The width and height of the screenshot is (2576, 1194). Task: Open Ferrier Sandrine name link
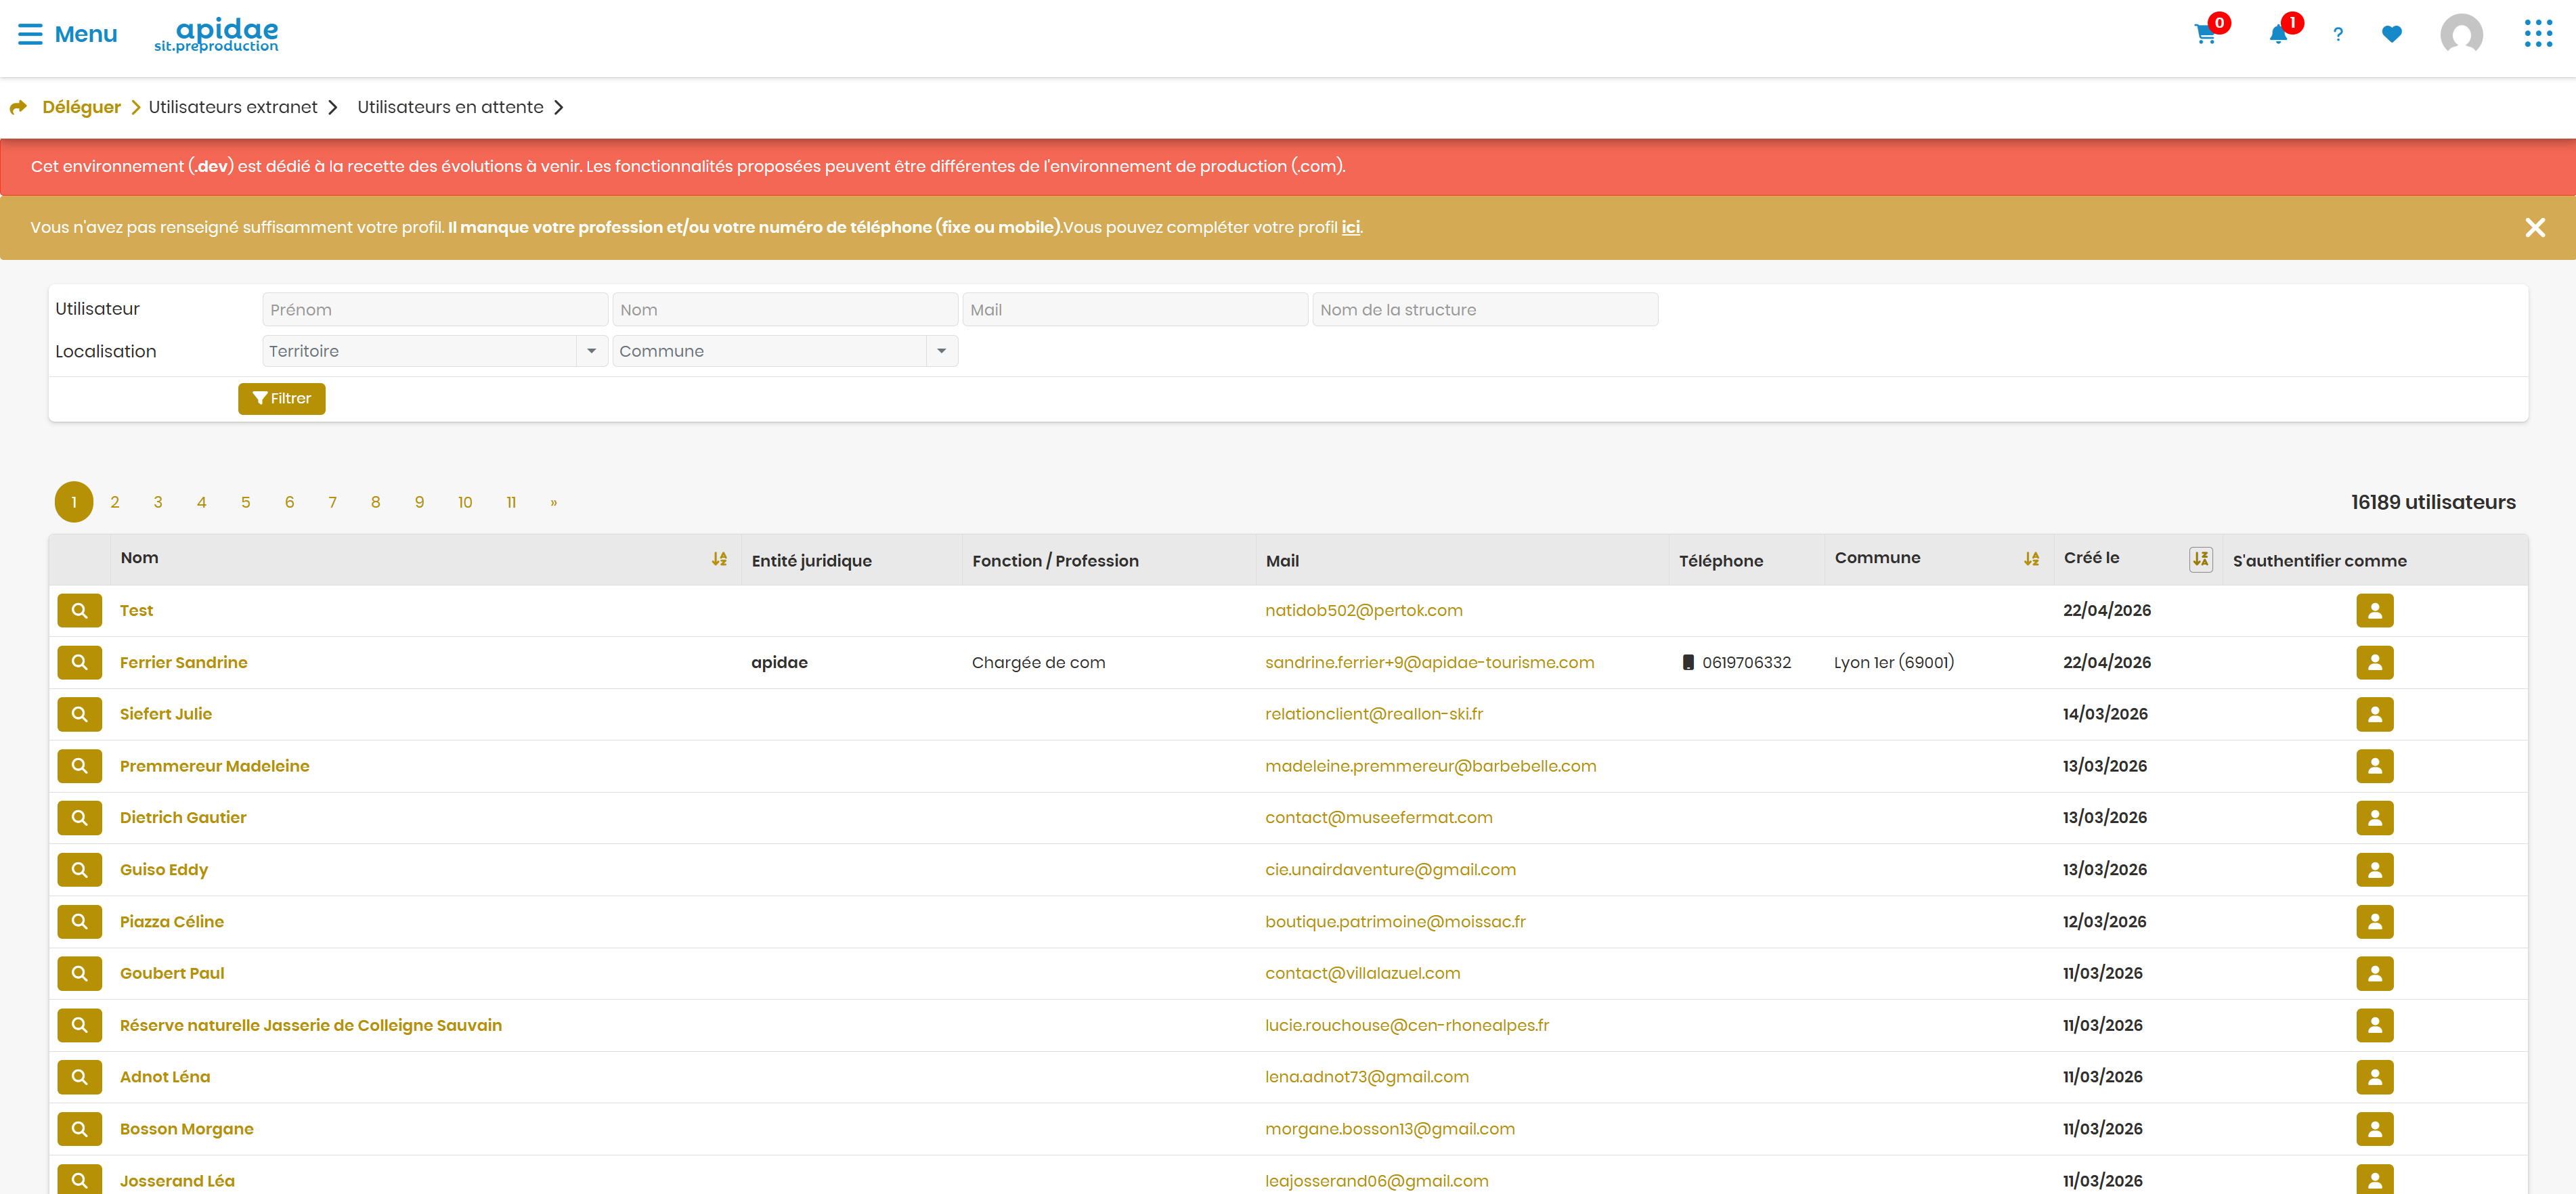click(x=184, y=663)
